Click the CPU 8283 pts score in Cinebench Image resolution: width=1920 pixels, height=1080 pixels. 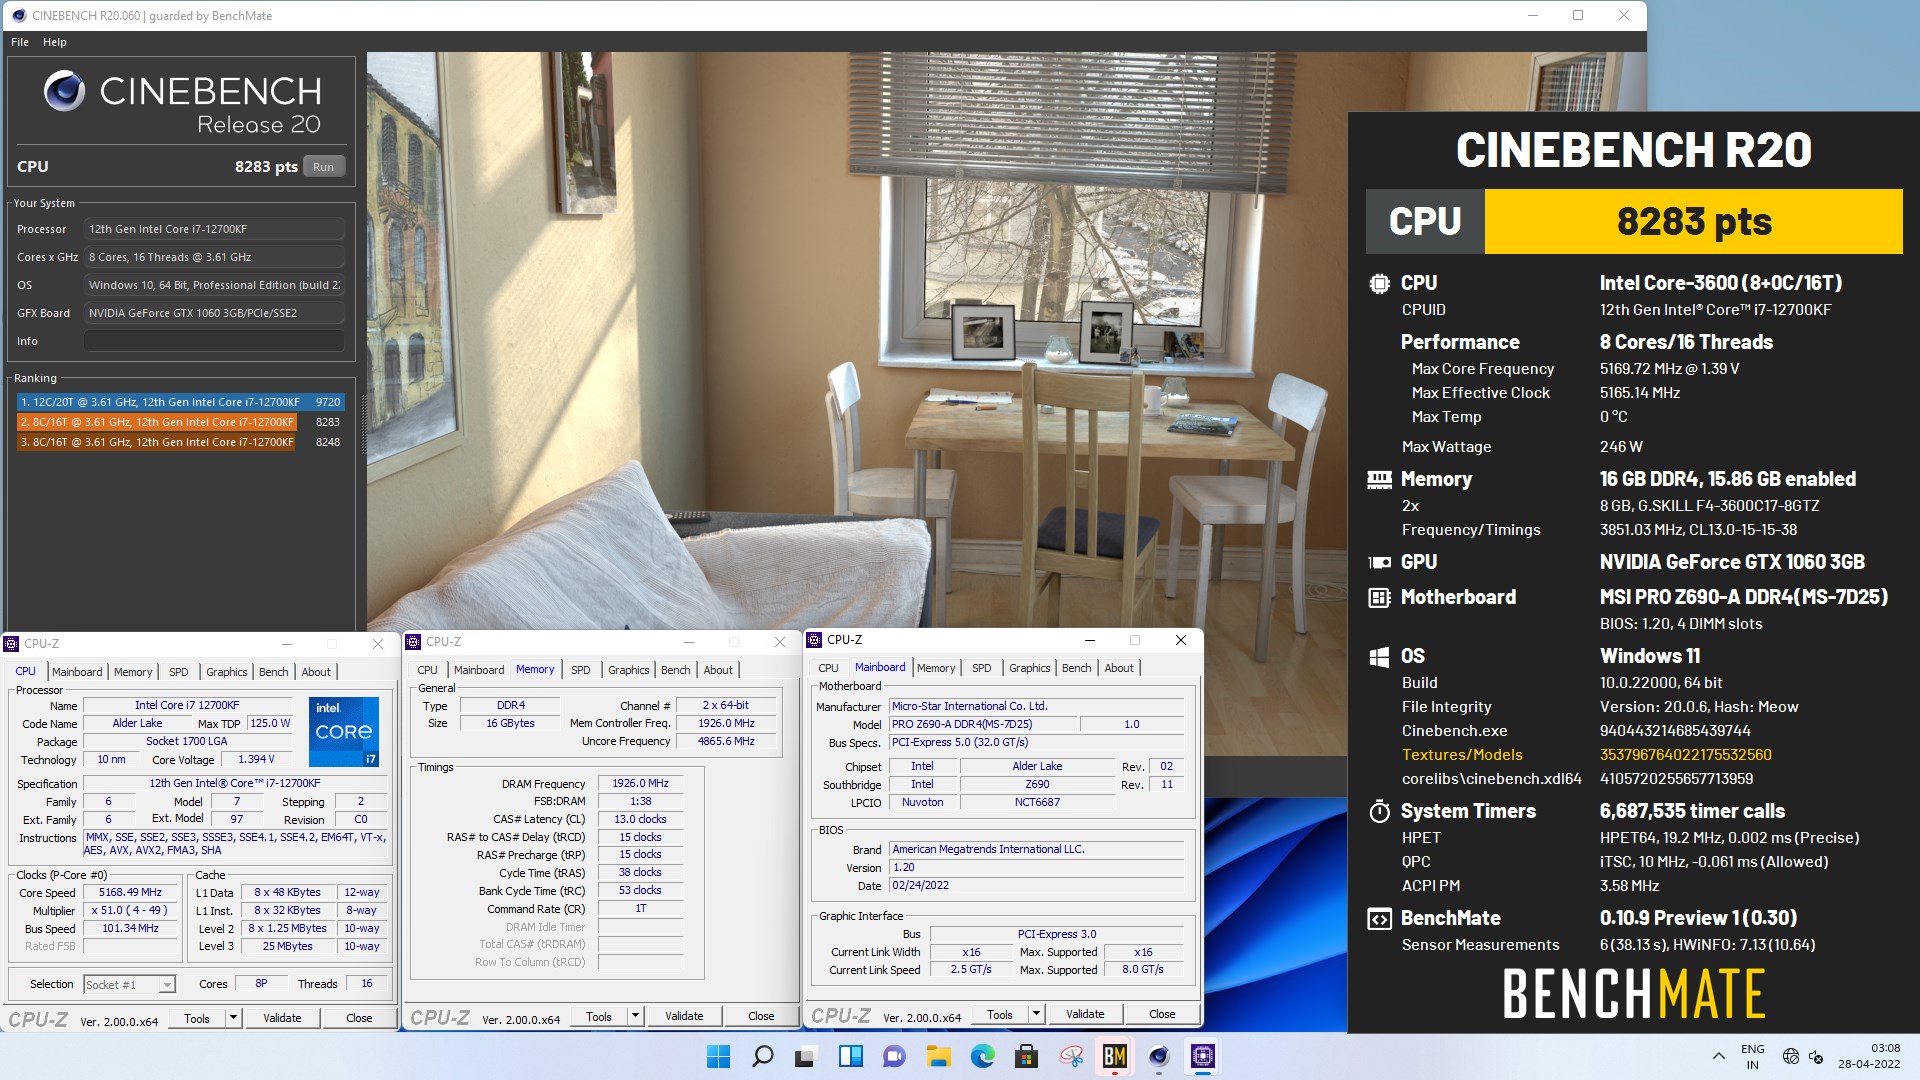(x=266, y=167)
